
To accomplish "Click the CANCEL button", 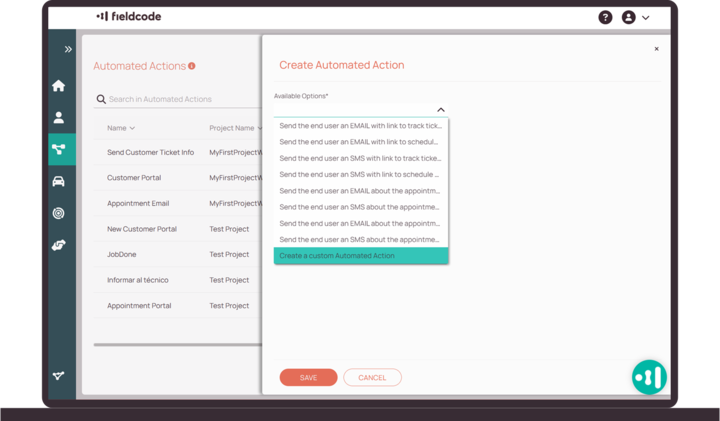I will 372,378.
